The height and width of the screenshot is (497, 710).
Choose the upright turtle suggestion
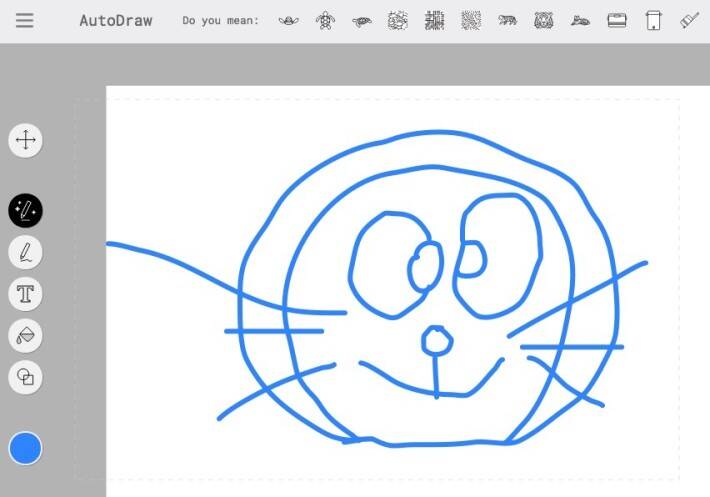point(325,20)
